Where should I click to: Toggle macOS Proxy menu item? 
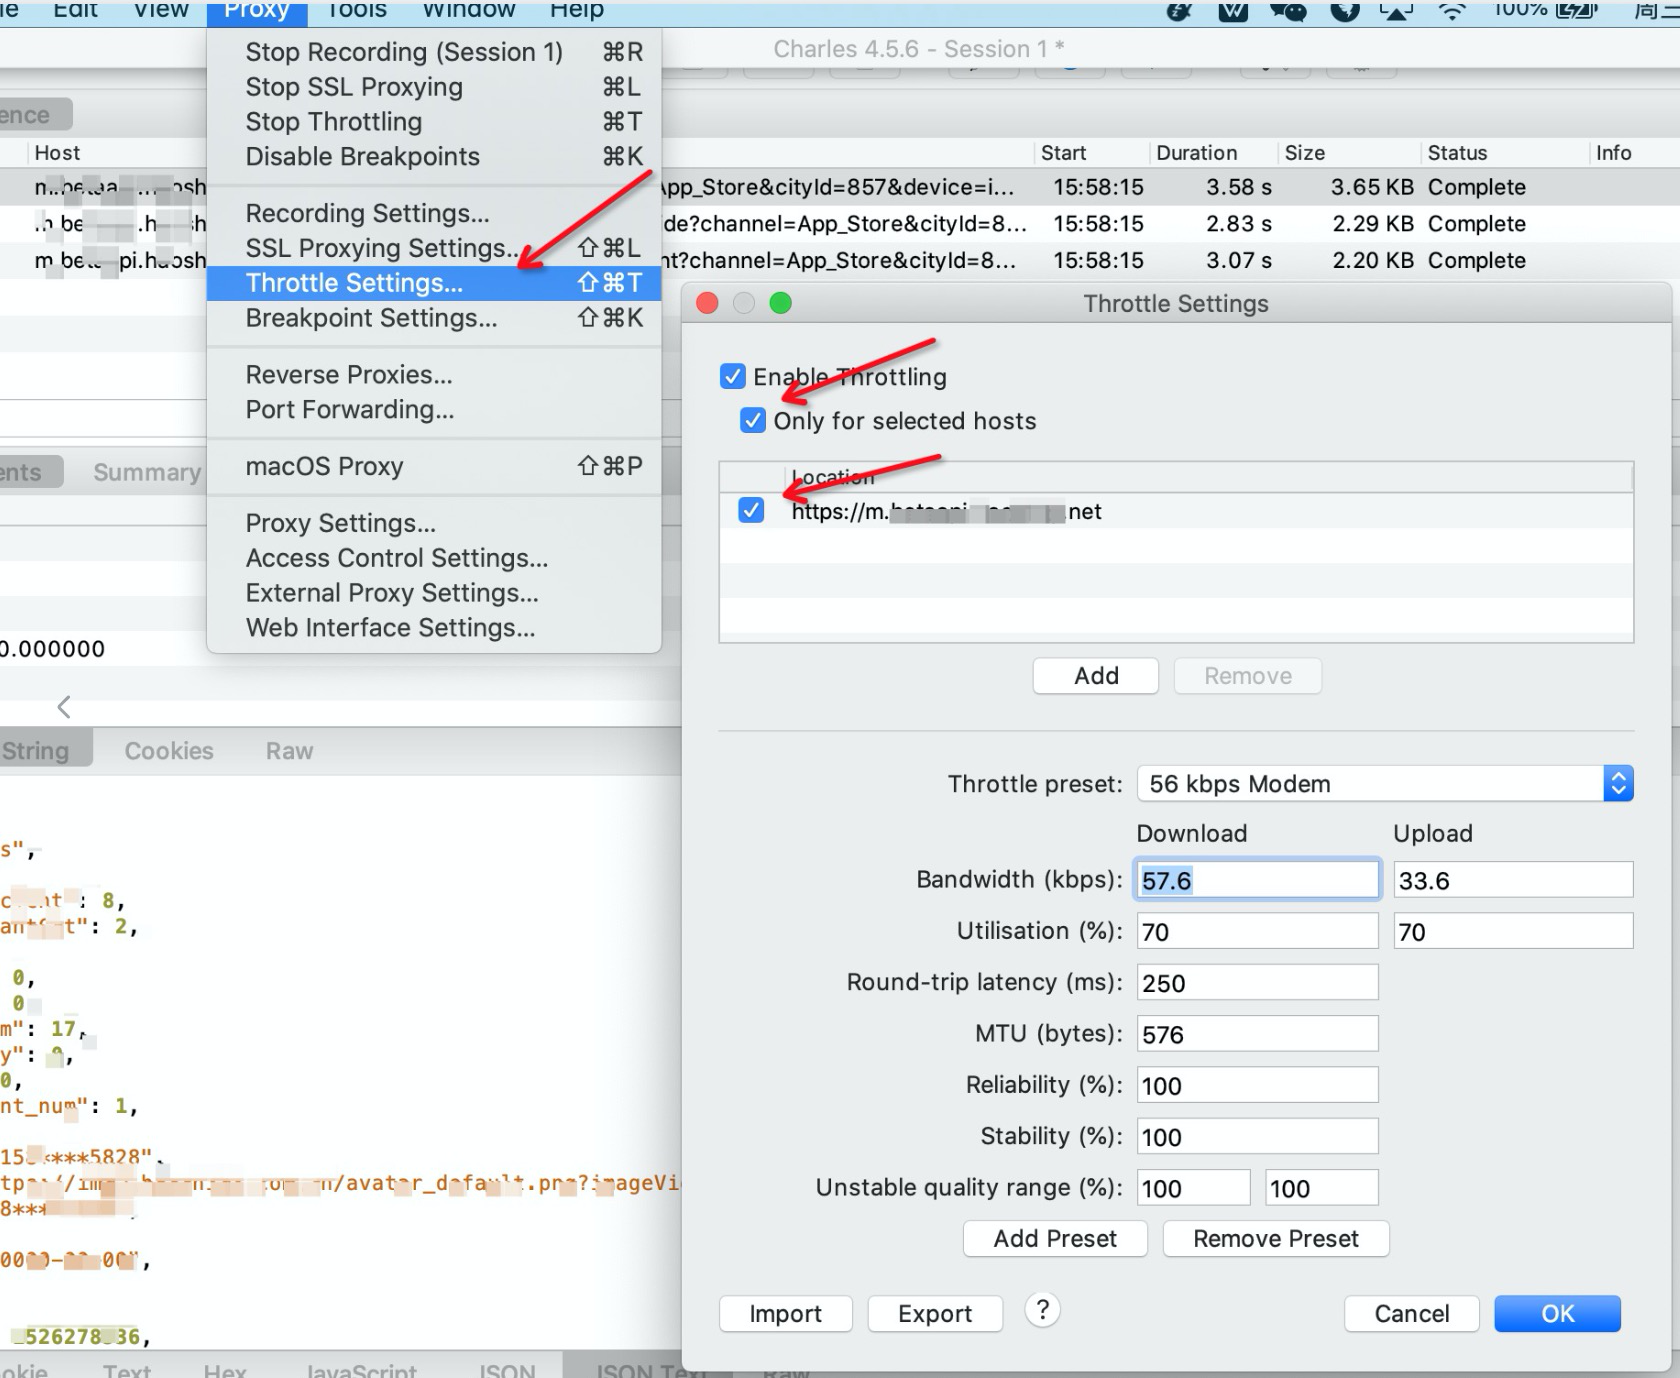[434, 467]
